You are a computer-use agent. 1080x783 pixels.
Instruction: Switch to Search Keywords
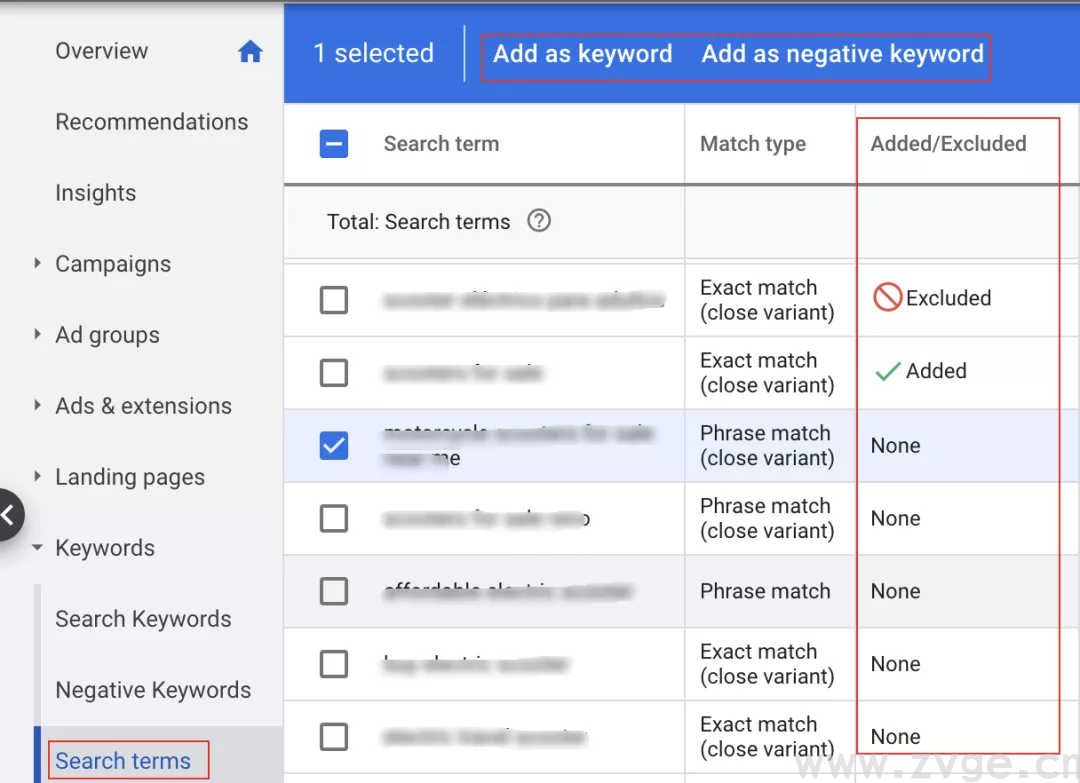pos(143,619)
